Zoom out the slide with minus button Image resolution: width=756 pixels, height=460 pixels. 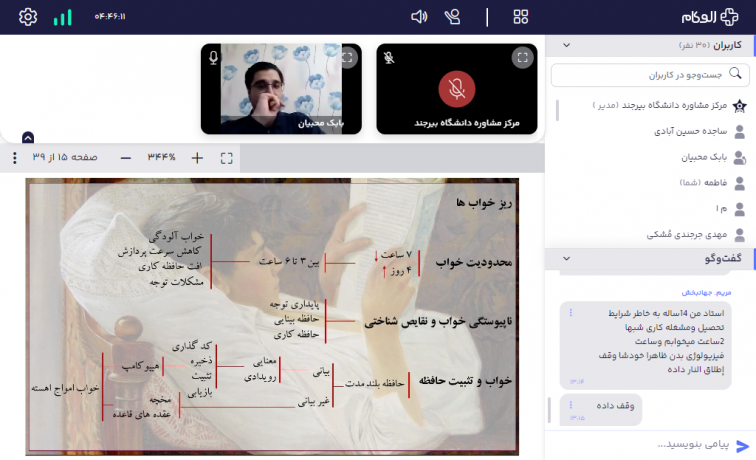(x=126, y=158)
